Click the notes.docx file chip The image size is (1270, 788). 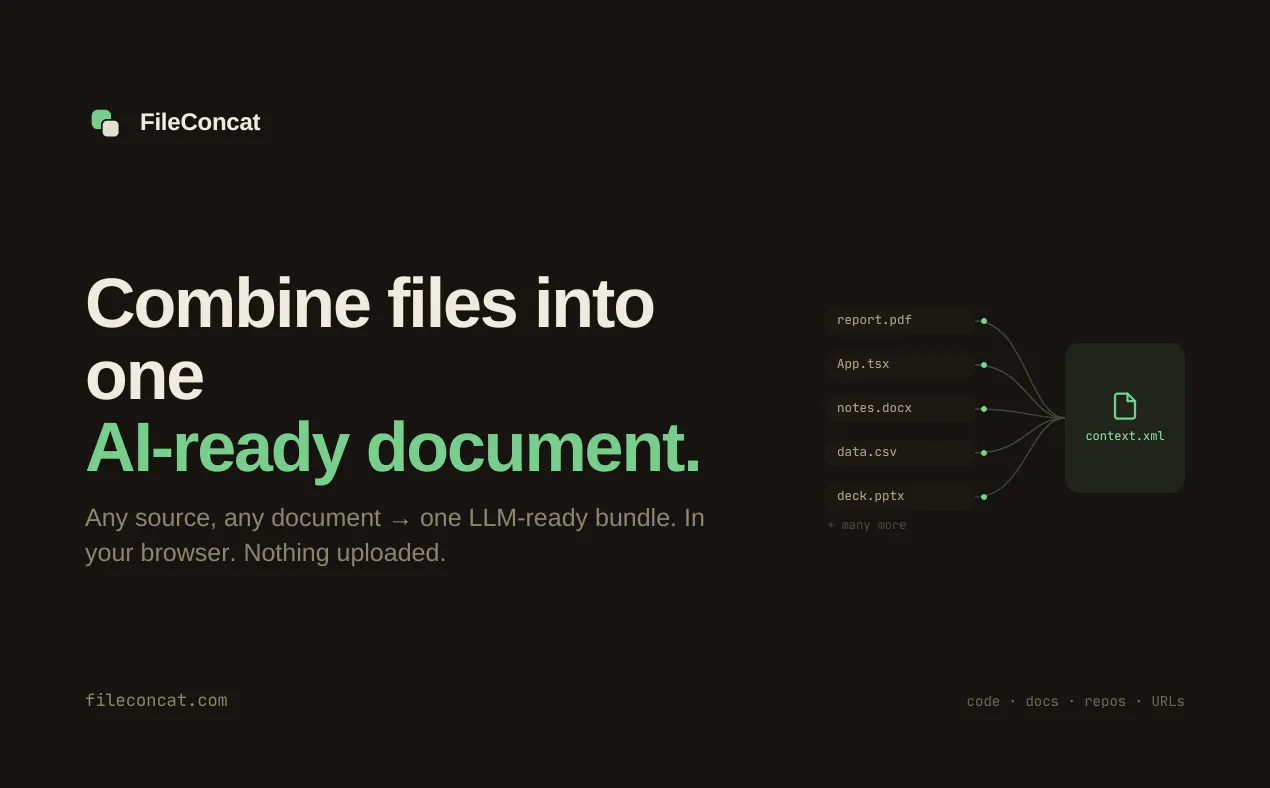(x=900, y=408)
